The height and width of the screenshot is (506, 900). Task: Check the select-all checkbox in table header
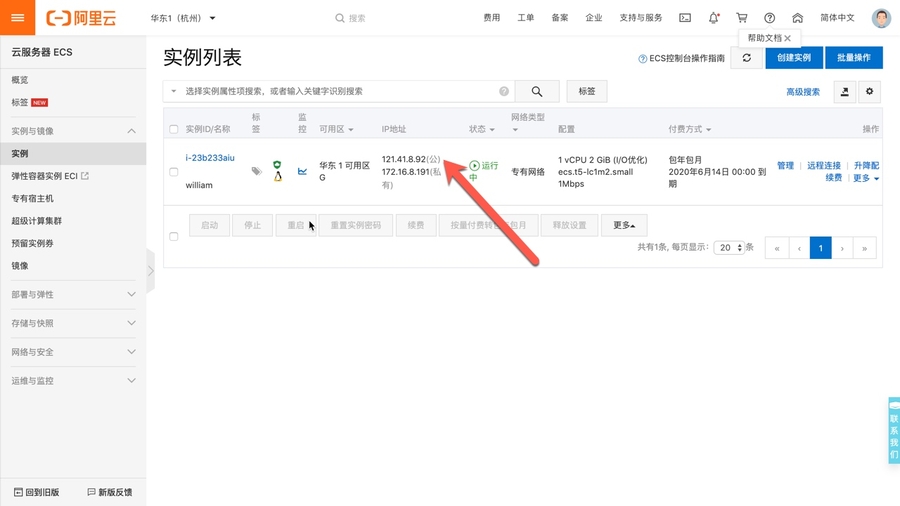click(174, 130)
